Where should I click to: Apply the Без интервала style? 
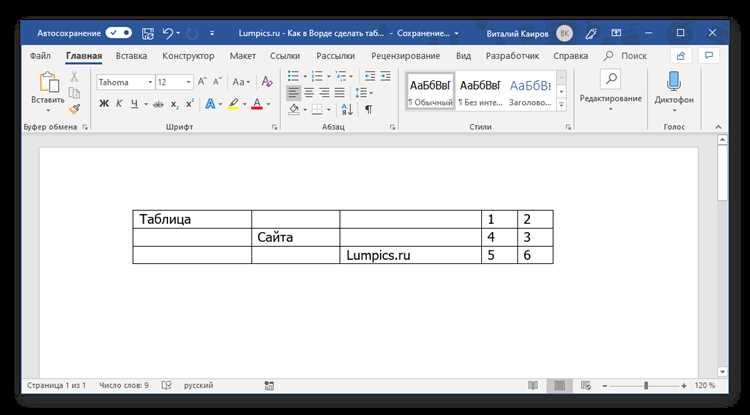click(x=480, y=91)
